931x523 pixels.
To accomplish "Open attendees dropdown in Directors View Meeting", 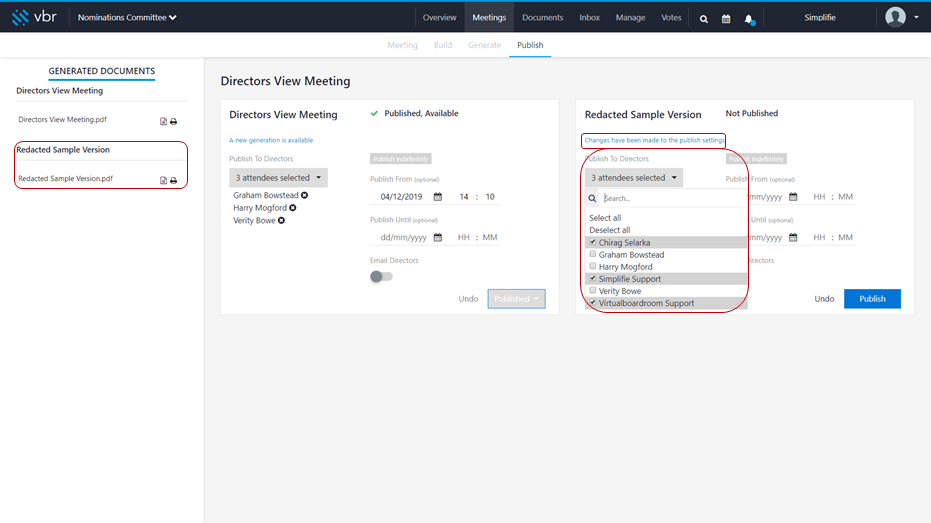I will click(278, 177).
